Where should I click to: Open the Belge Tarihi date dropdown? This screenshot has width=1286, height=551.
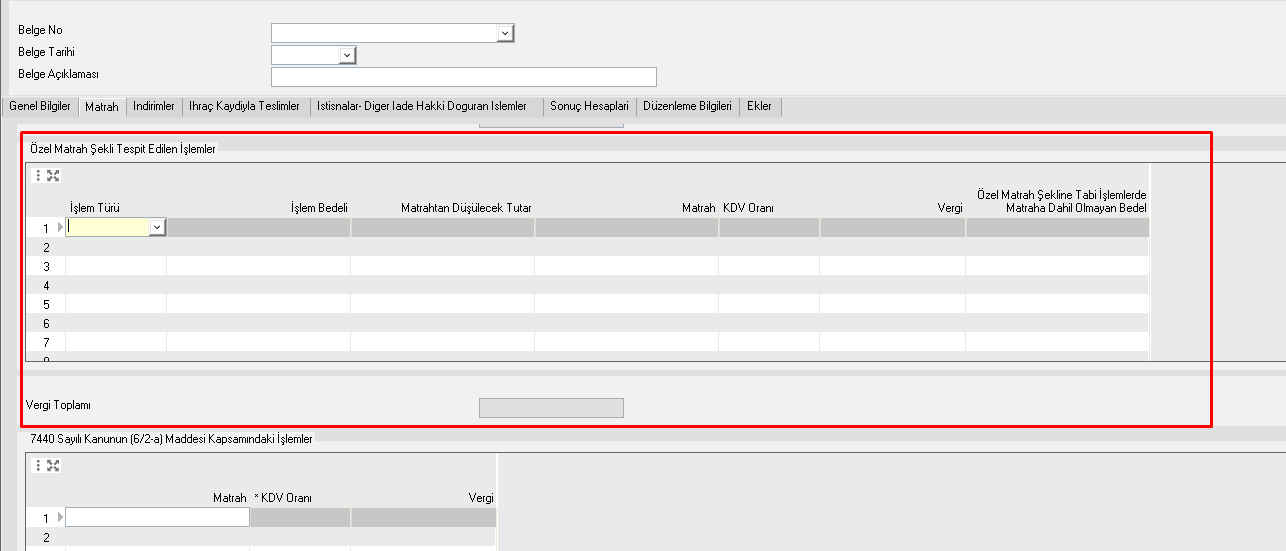click(x=347, y=55)
